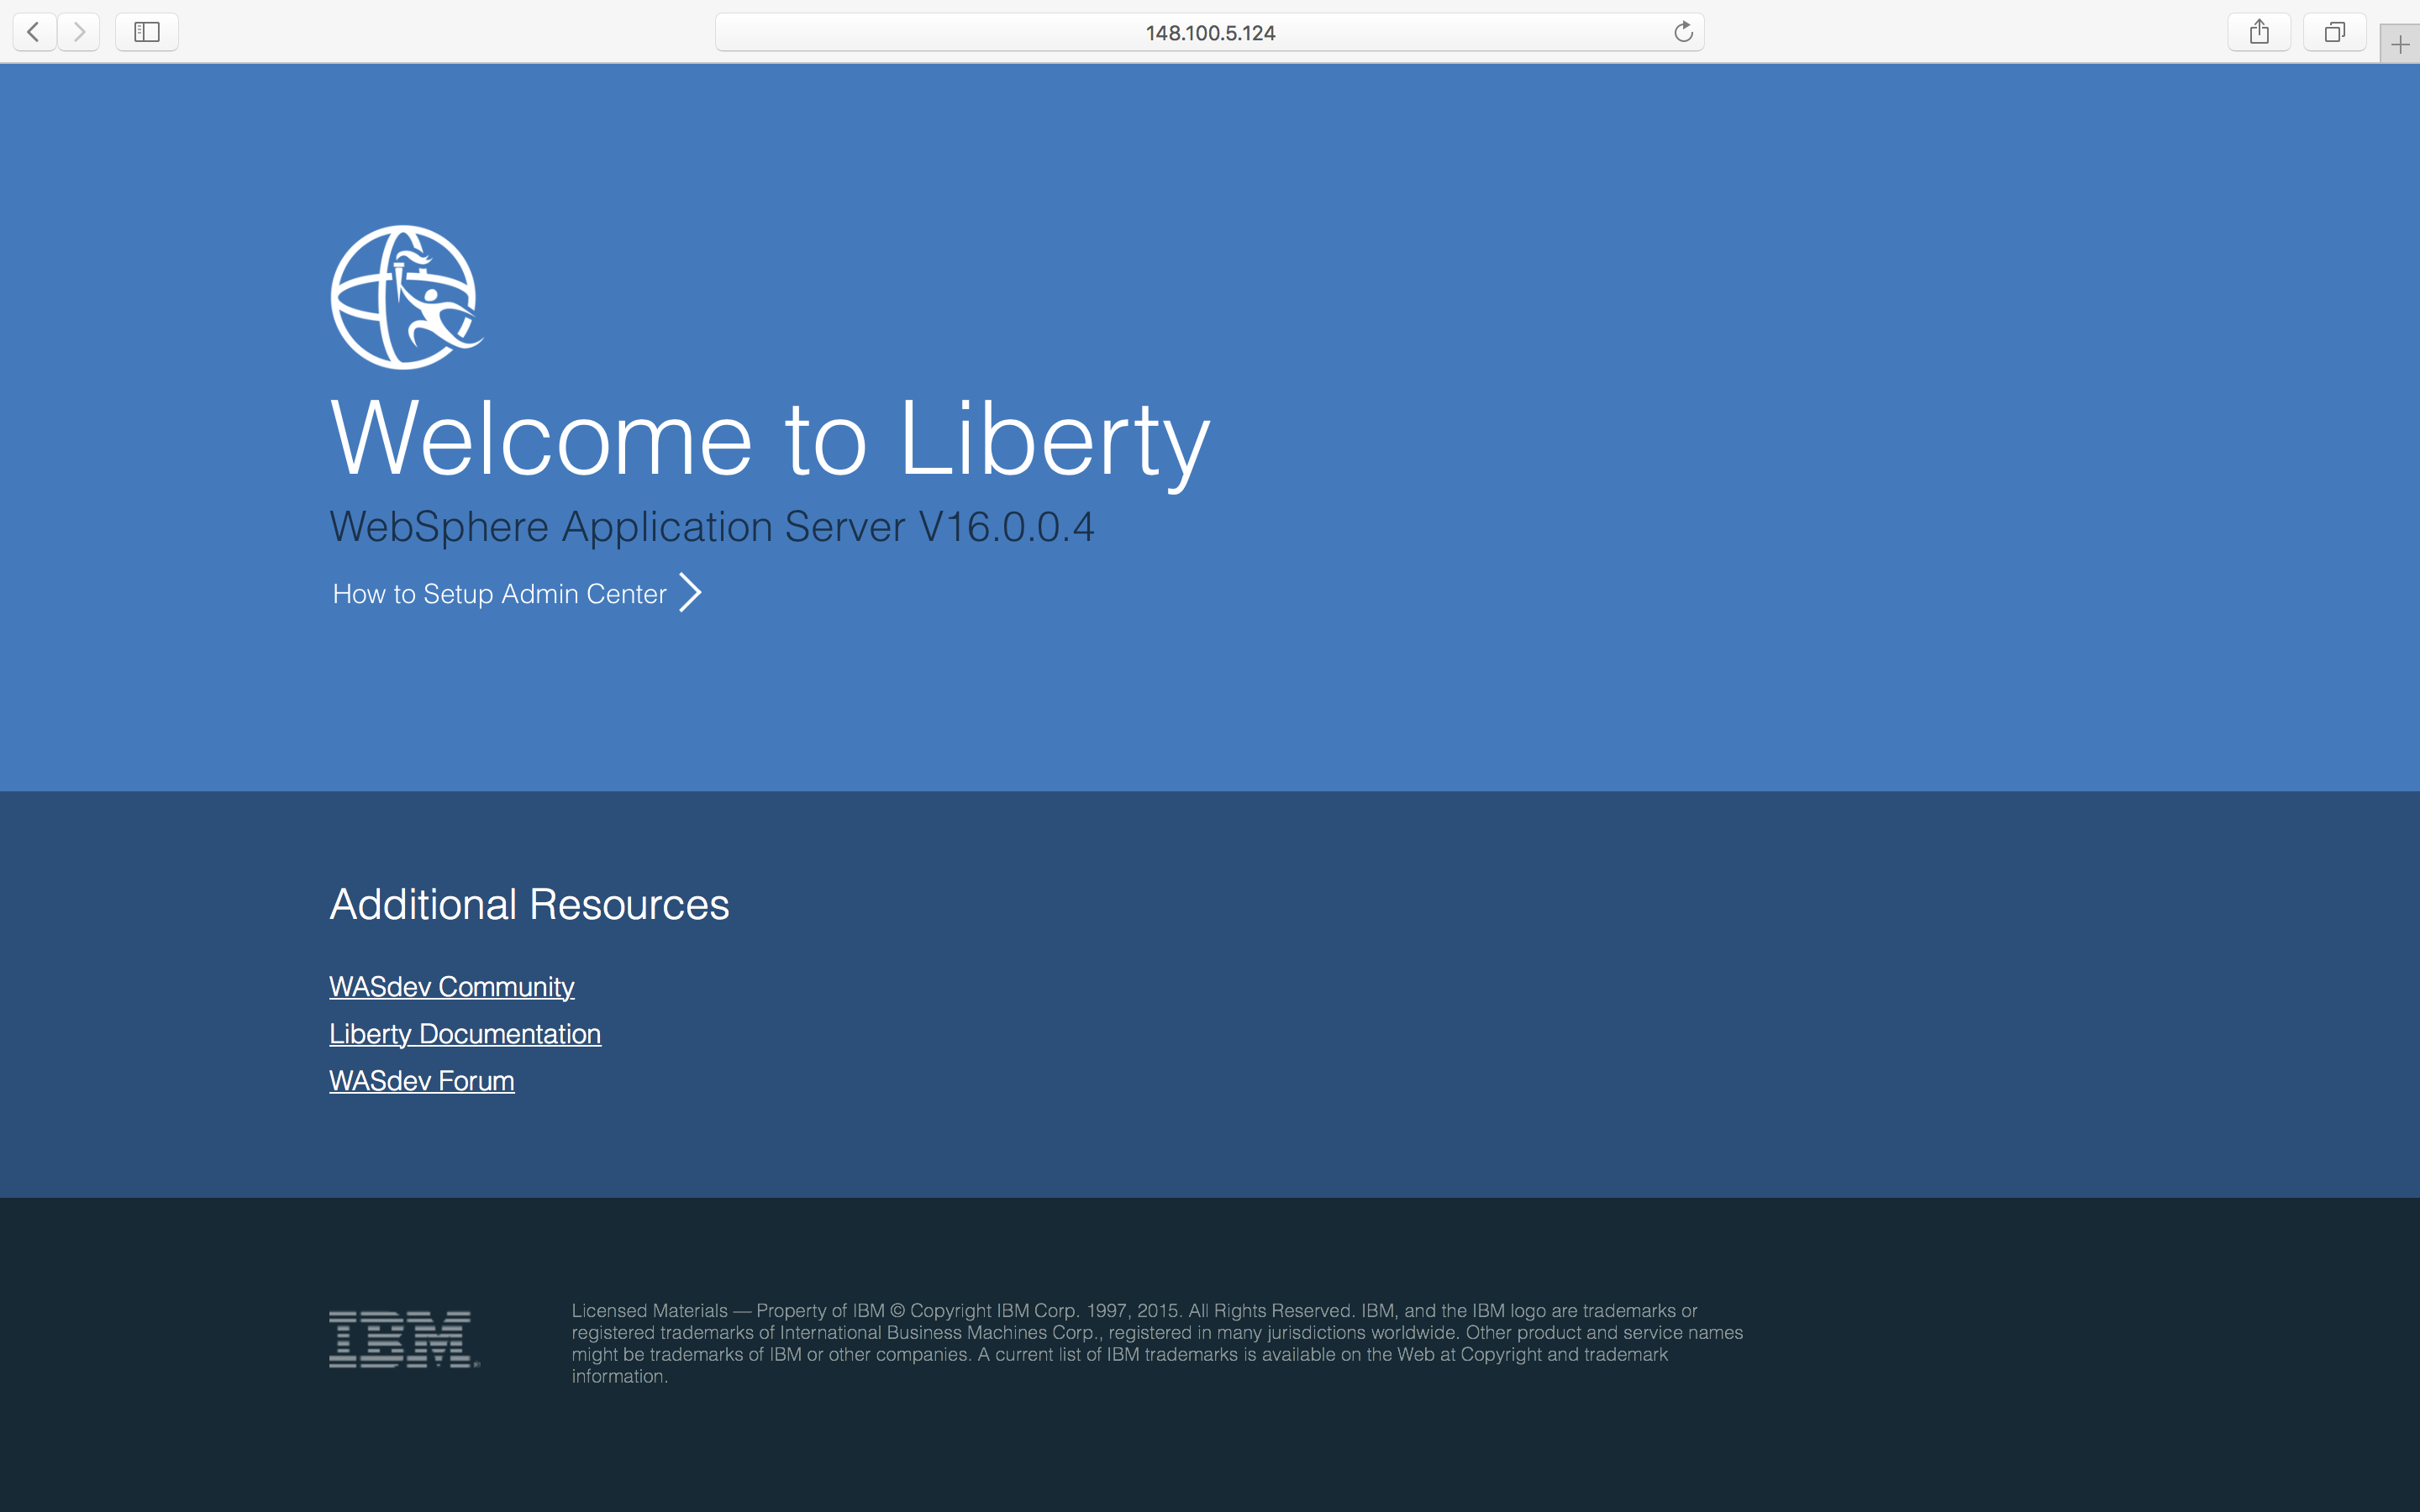Click the browser forward arrow button
This screenshot has height=1512, width=2420.
79,32
